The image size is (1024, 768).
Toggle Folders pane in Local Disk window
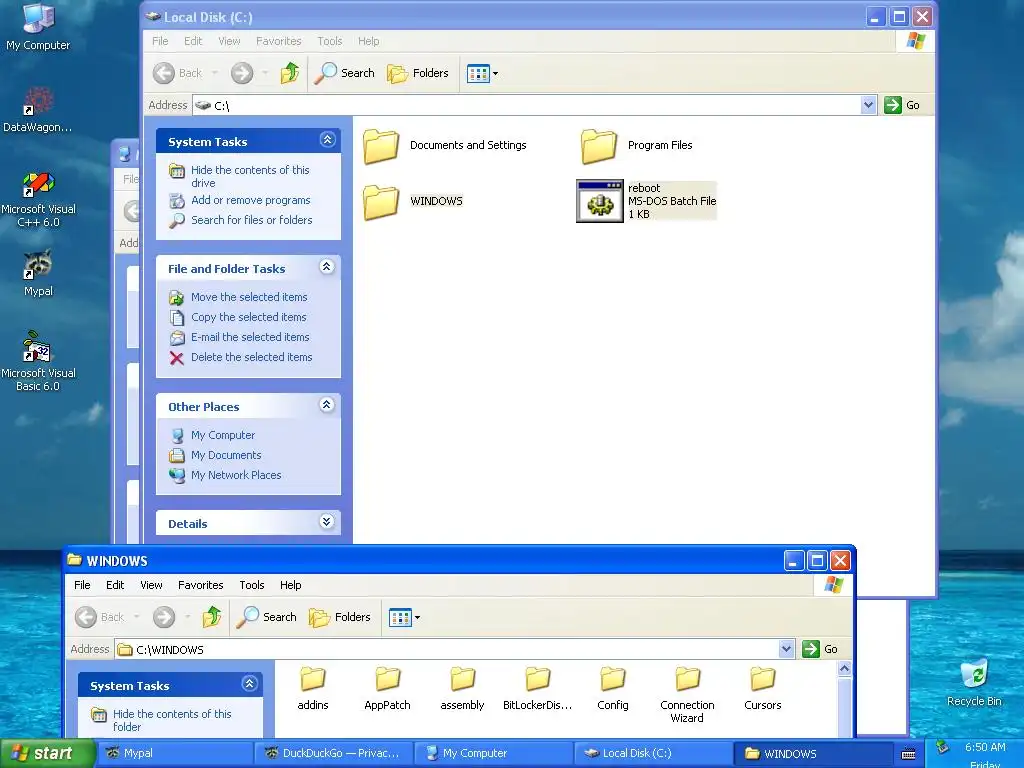(418, 73)
